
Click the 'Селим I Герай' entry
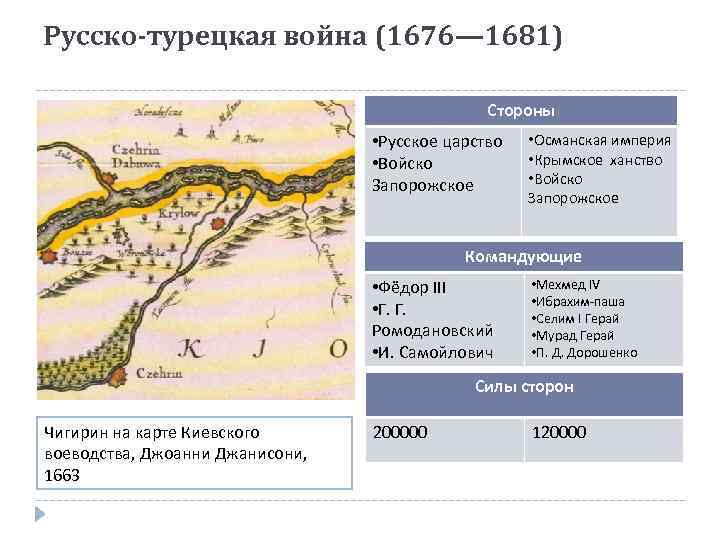tap(575, 319)
